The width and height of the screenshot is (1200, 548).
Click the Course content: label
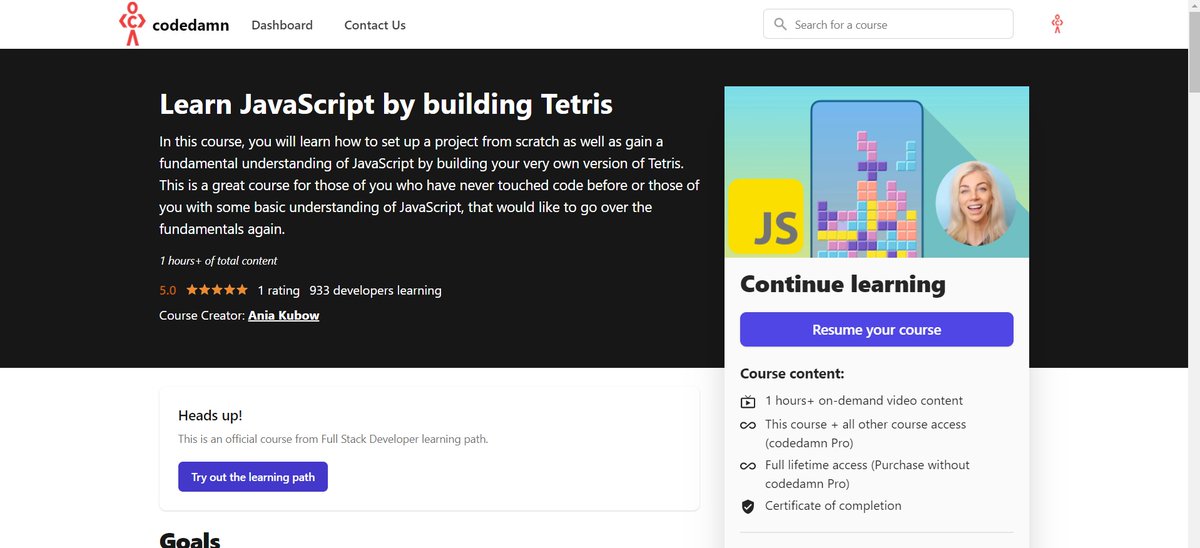[792, 374]
